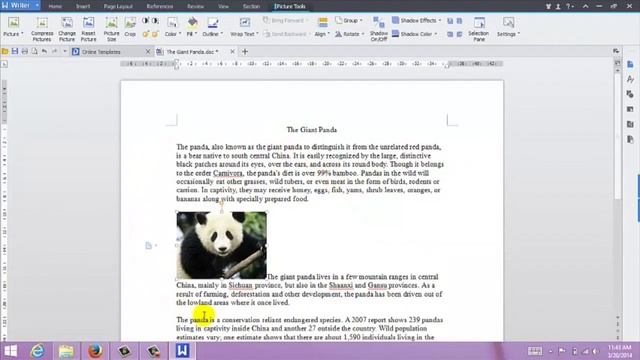Open the Selection Pane
The image size is (640, 360).
479,29
